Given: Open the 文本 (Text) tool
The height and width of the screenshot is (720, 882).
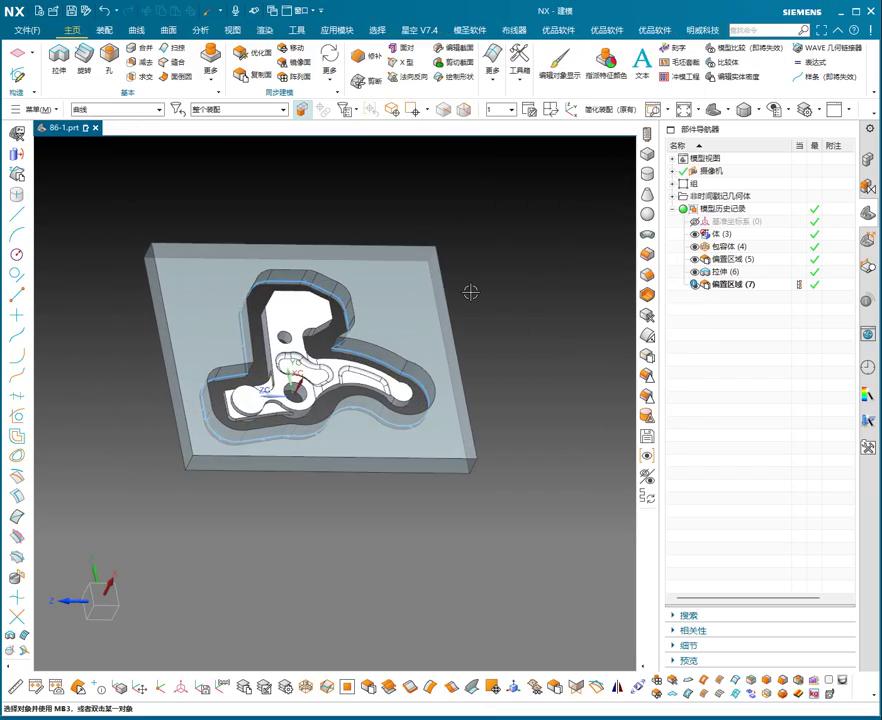Looking at the screenshot, I should [x=642, y=60].
